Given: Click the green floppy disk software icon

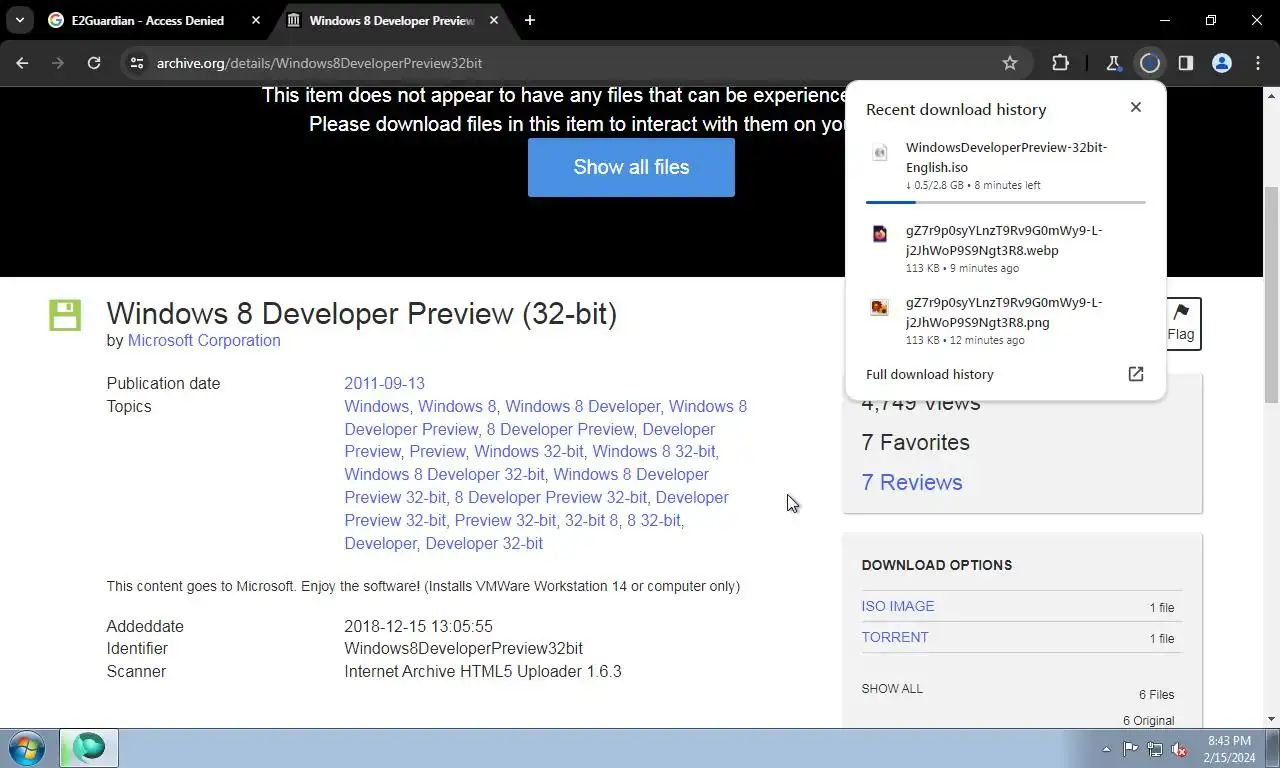Looking at the screenshot, I should 65,315.
